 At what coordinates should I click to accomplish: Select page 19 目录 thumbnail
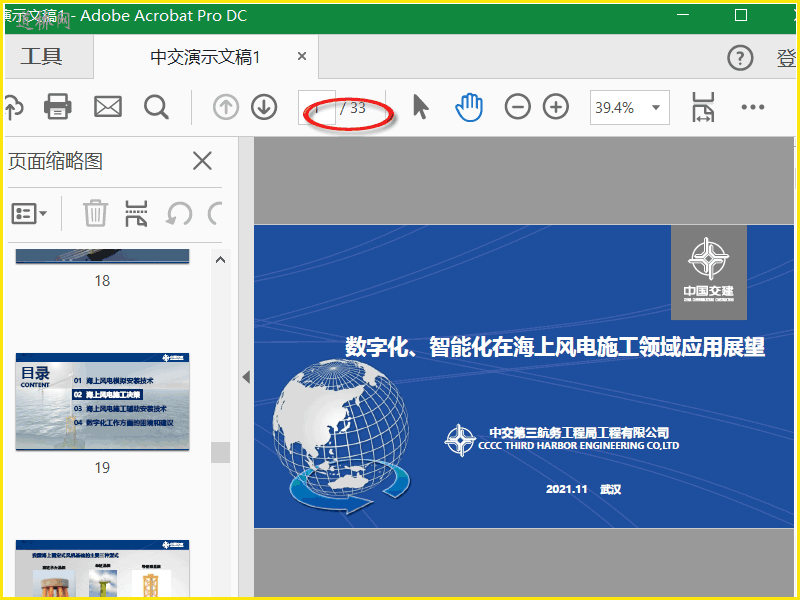point(103,401)
